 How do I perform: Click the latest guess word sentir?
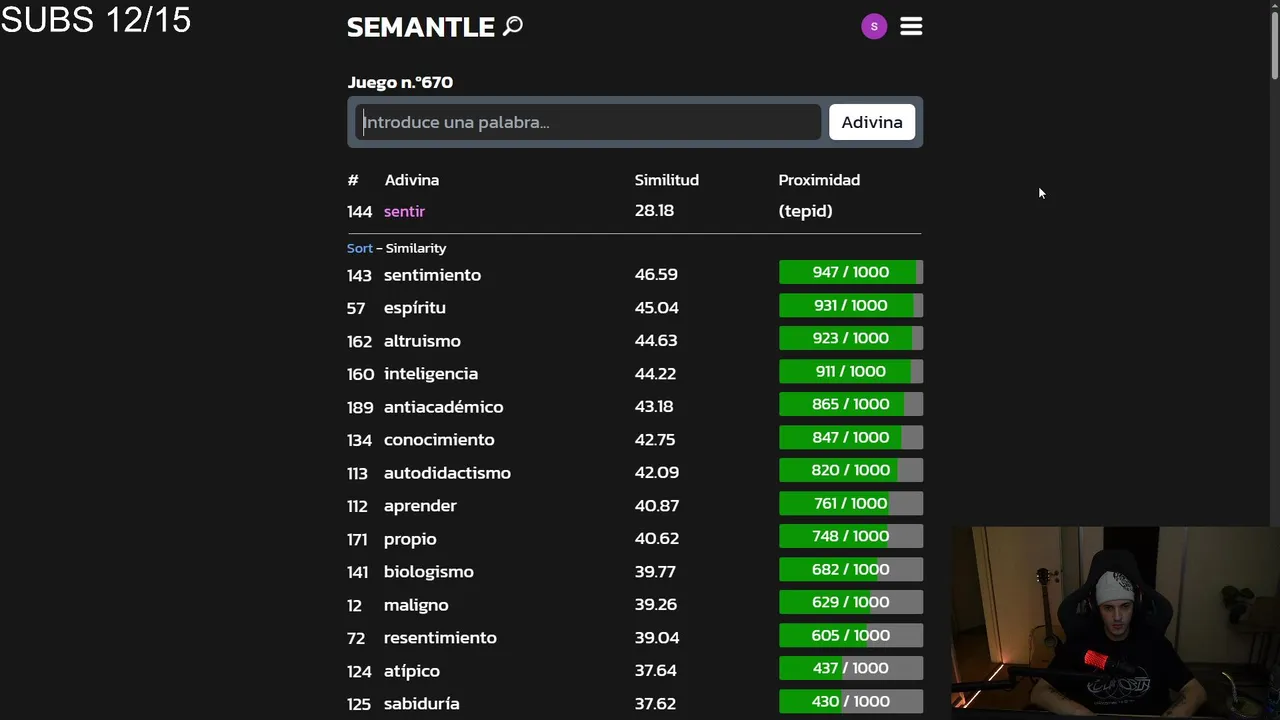pyautogui.click(x=404, y=211)
